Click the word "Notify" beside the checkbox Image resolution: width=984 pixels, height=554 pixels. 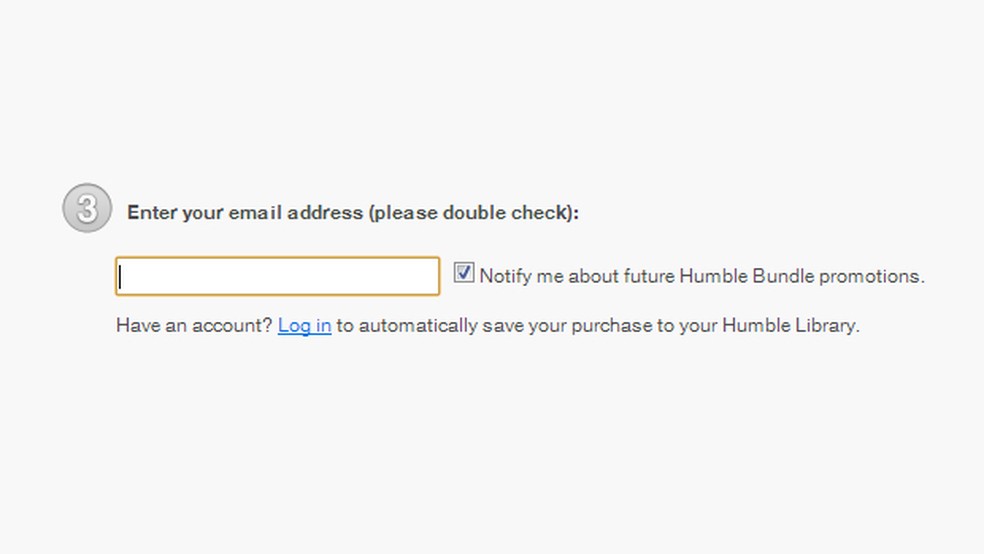[x=505, y=276]
